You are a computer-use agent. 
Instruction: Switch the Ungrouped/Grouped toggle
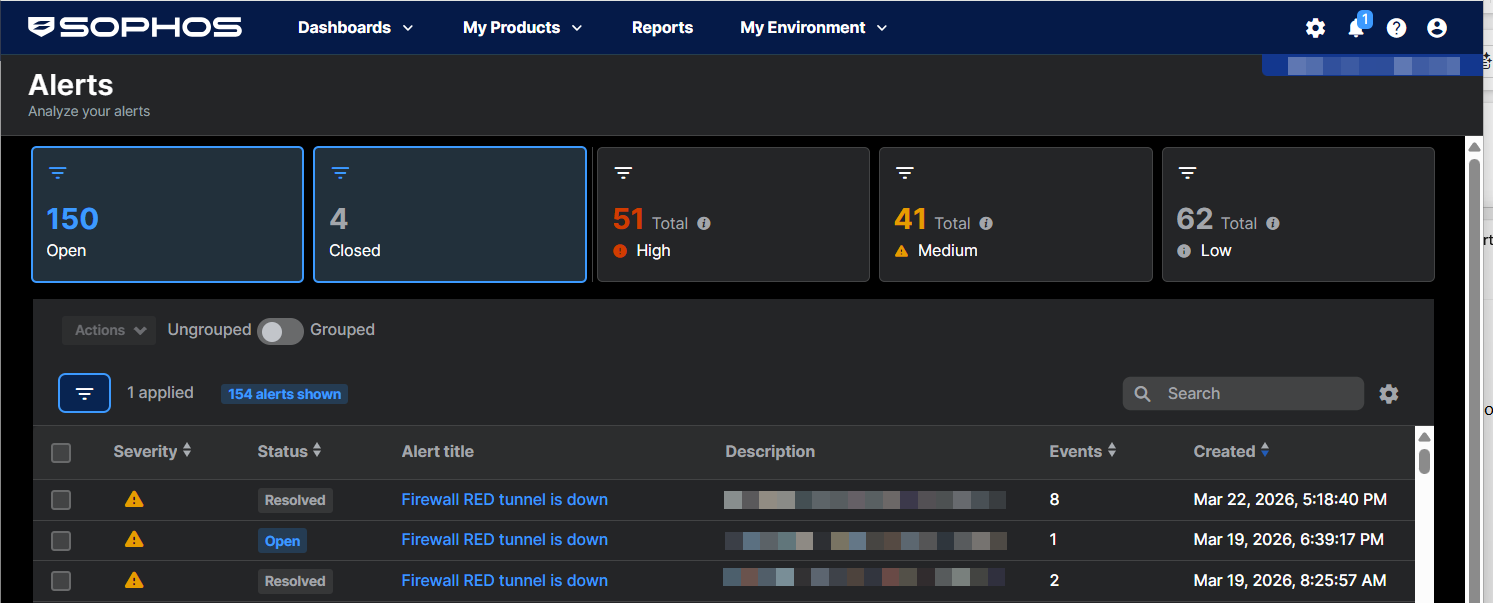click(x=280, y=331)
